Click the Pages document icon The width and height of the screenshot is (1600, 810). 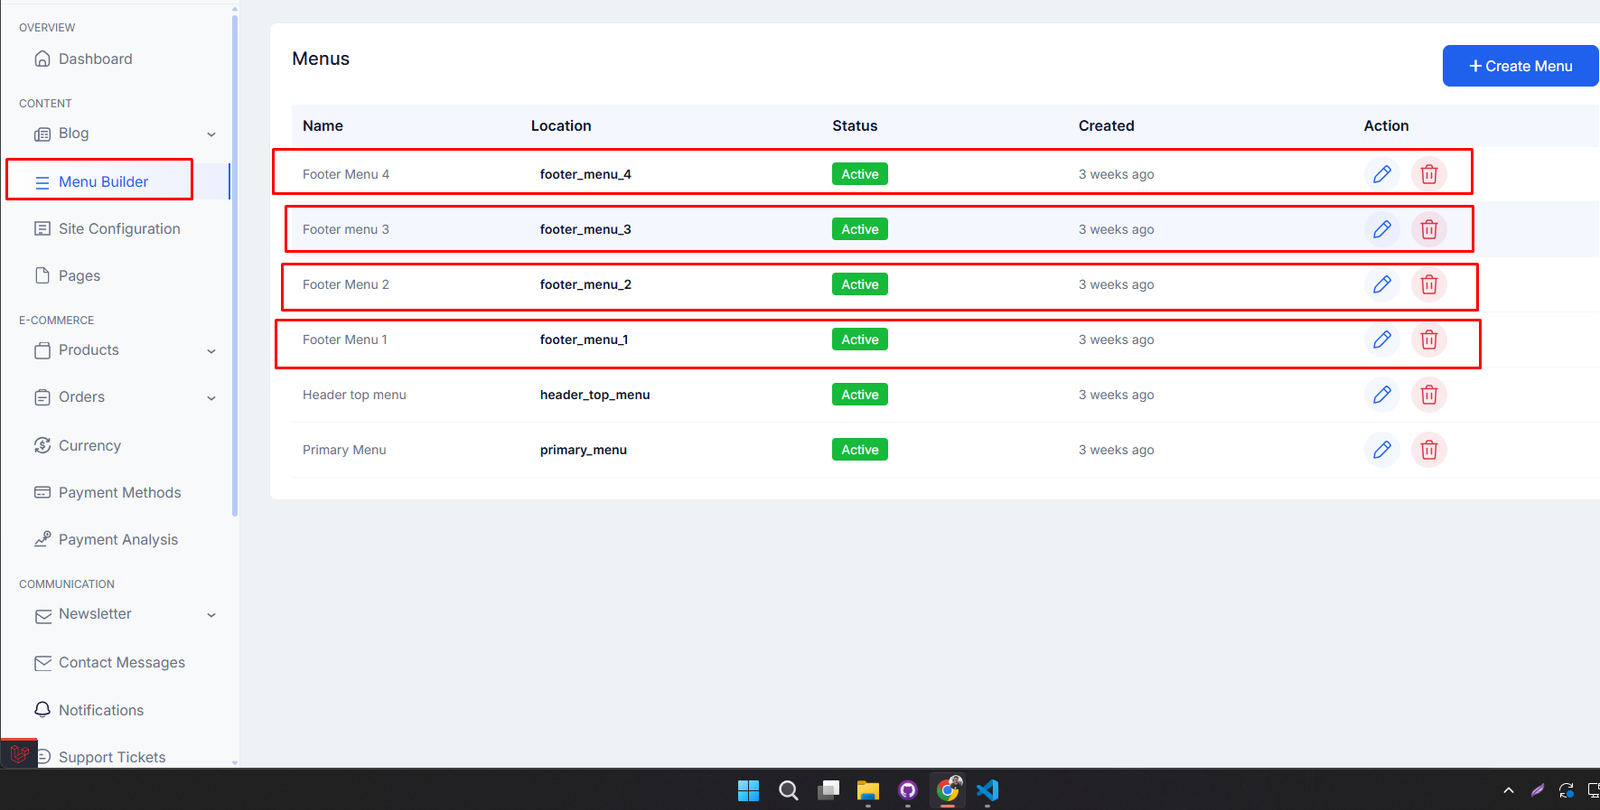pyautogui.click(x=42, y=276)
